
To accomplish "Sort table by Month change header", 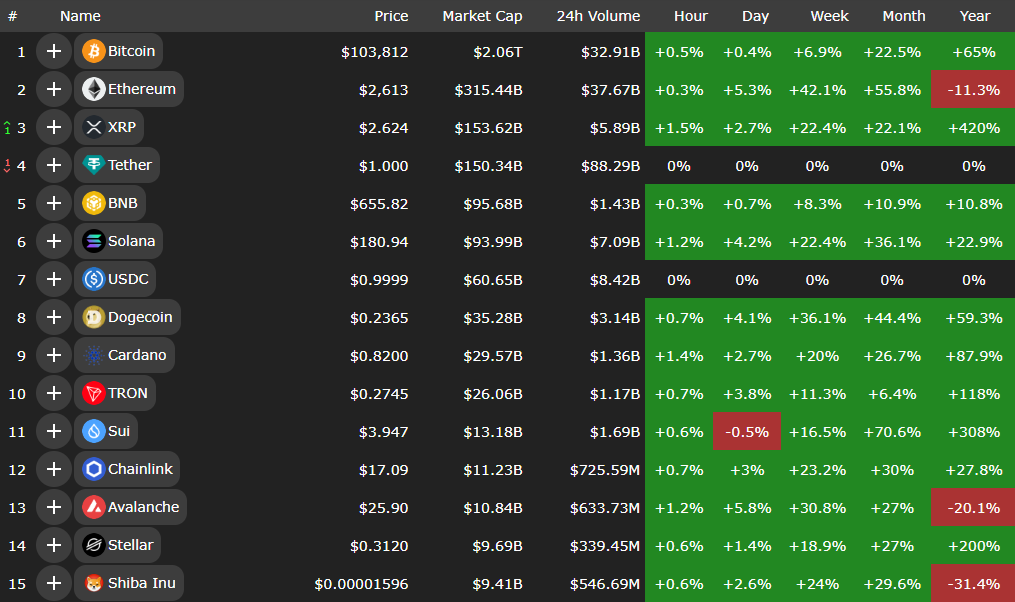I will point(904,16).
